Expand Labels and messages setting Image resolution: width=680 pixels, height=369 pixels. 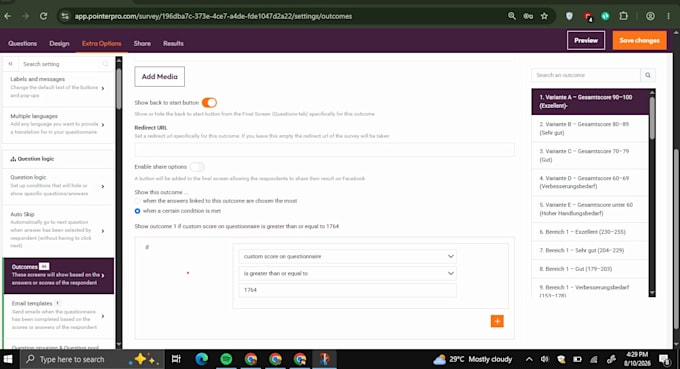click(x=58, y=87)
